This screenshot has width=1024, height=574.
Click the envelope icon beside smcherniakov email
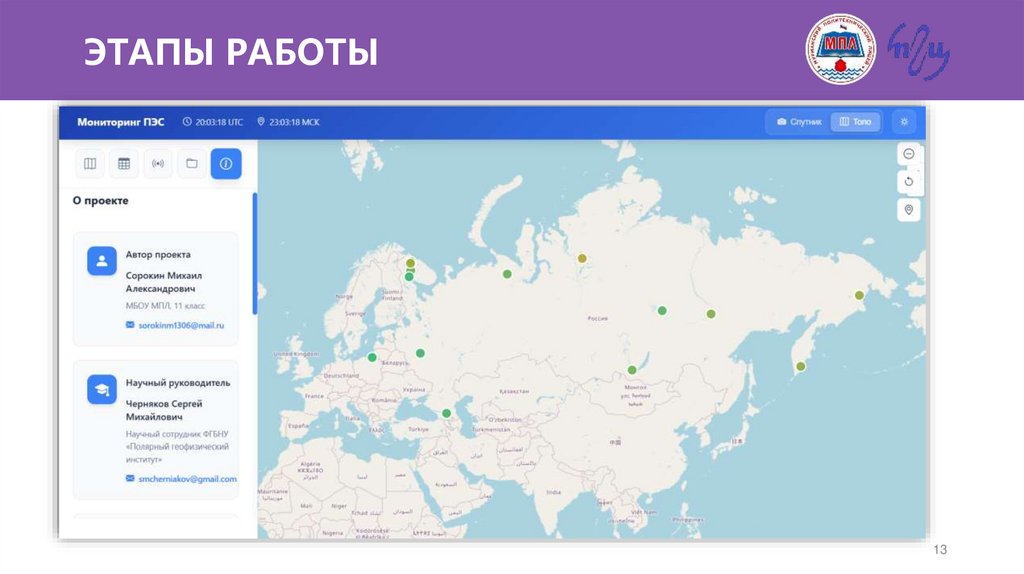[130, 479]
